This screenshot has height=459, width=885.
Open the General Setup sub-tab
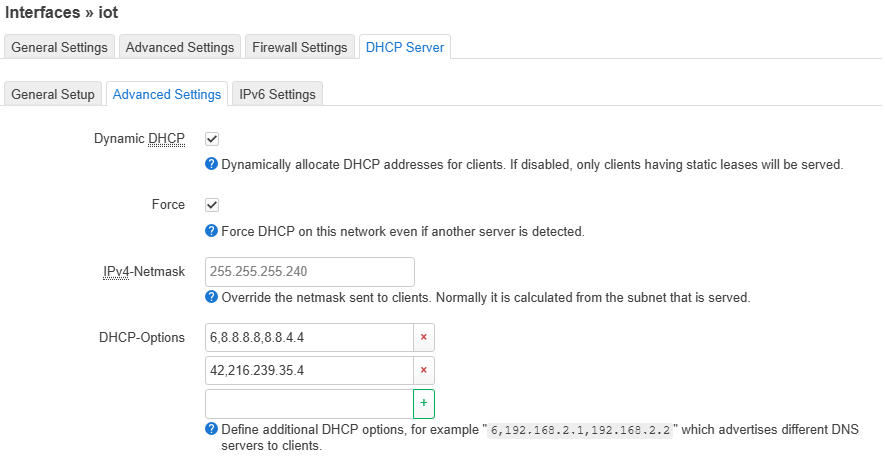53,94
